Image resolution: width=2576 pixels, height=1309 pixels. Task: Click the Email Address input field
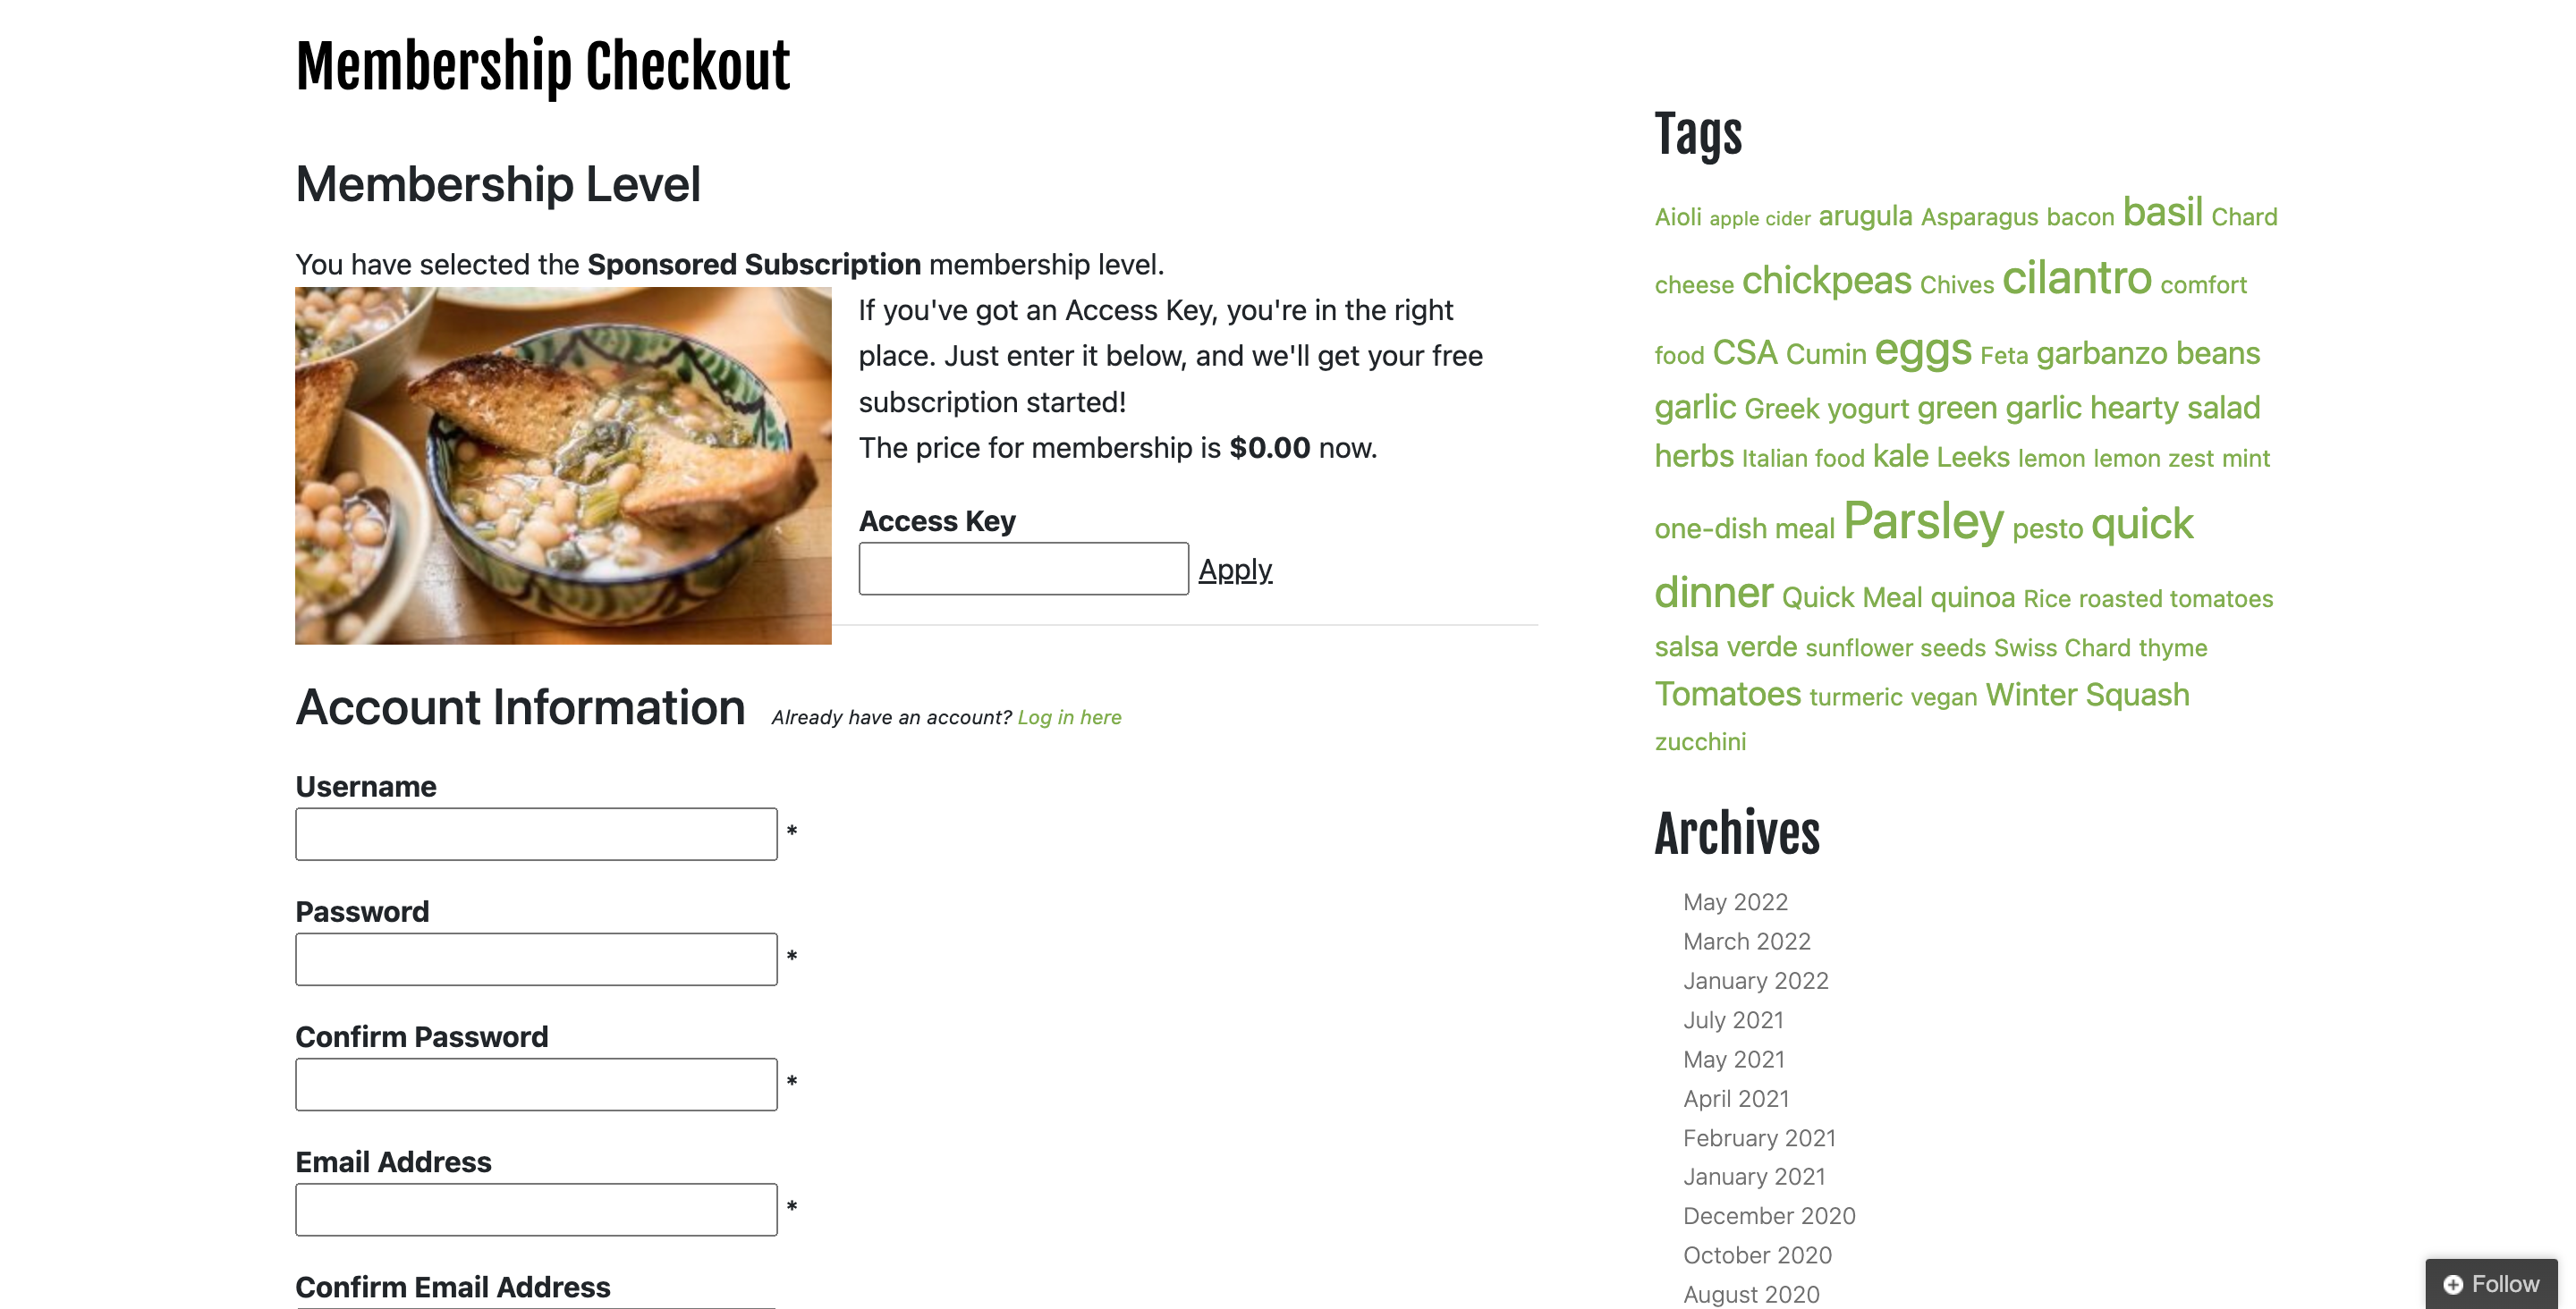tap(536, 1209)
